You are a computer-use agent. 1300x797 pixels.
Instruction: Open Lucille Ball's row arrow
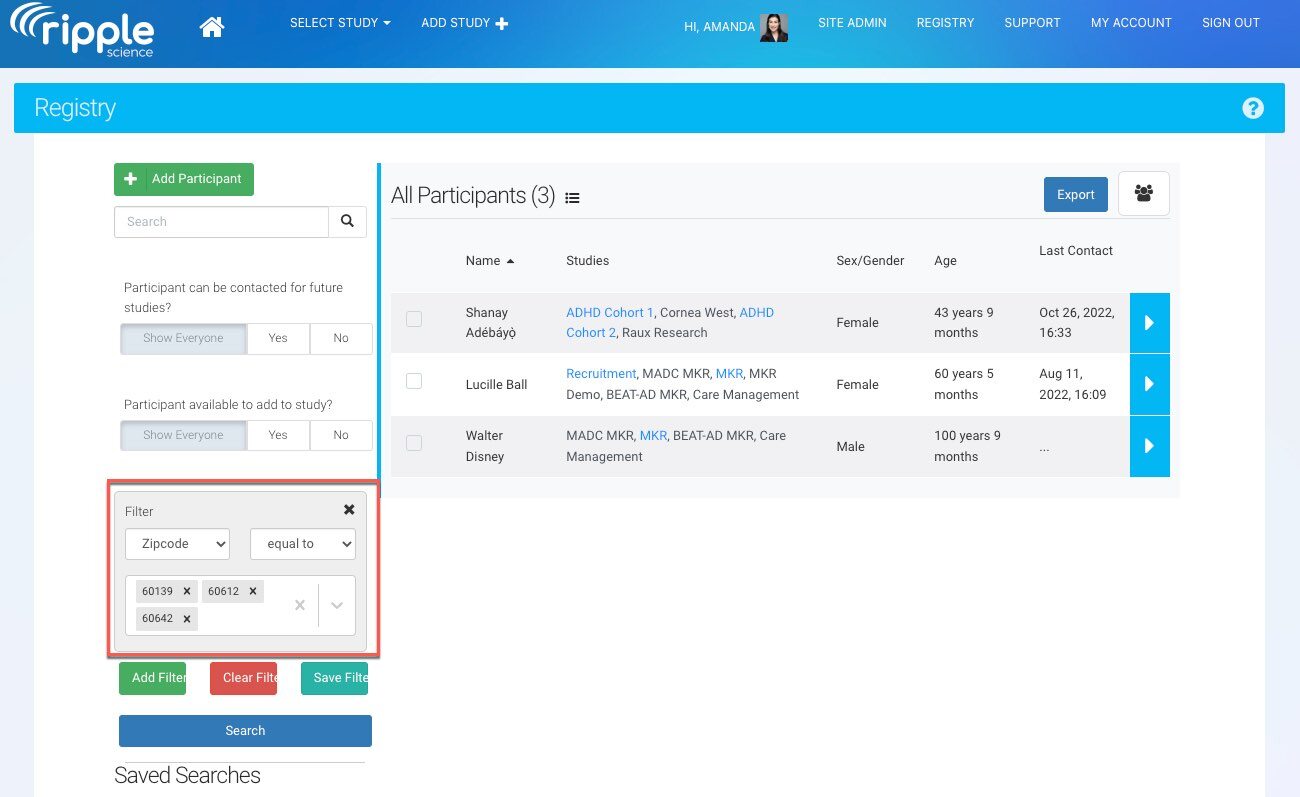pyautogui.click(x=1149, y=384)
